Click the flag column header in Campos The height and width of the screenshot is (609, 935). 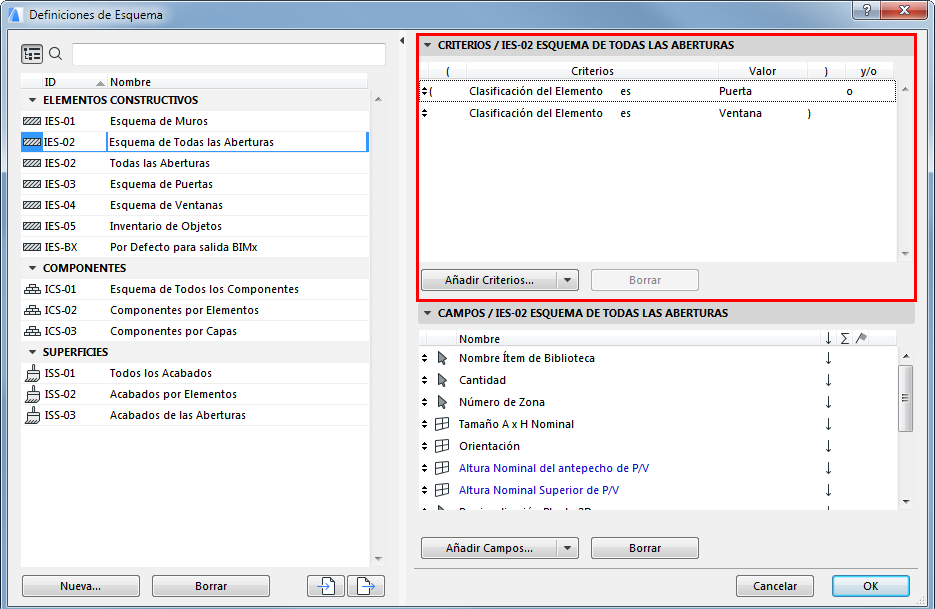pos(860,339)
